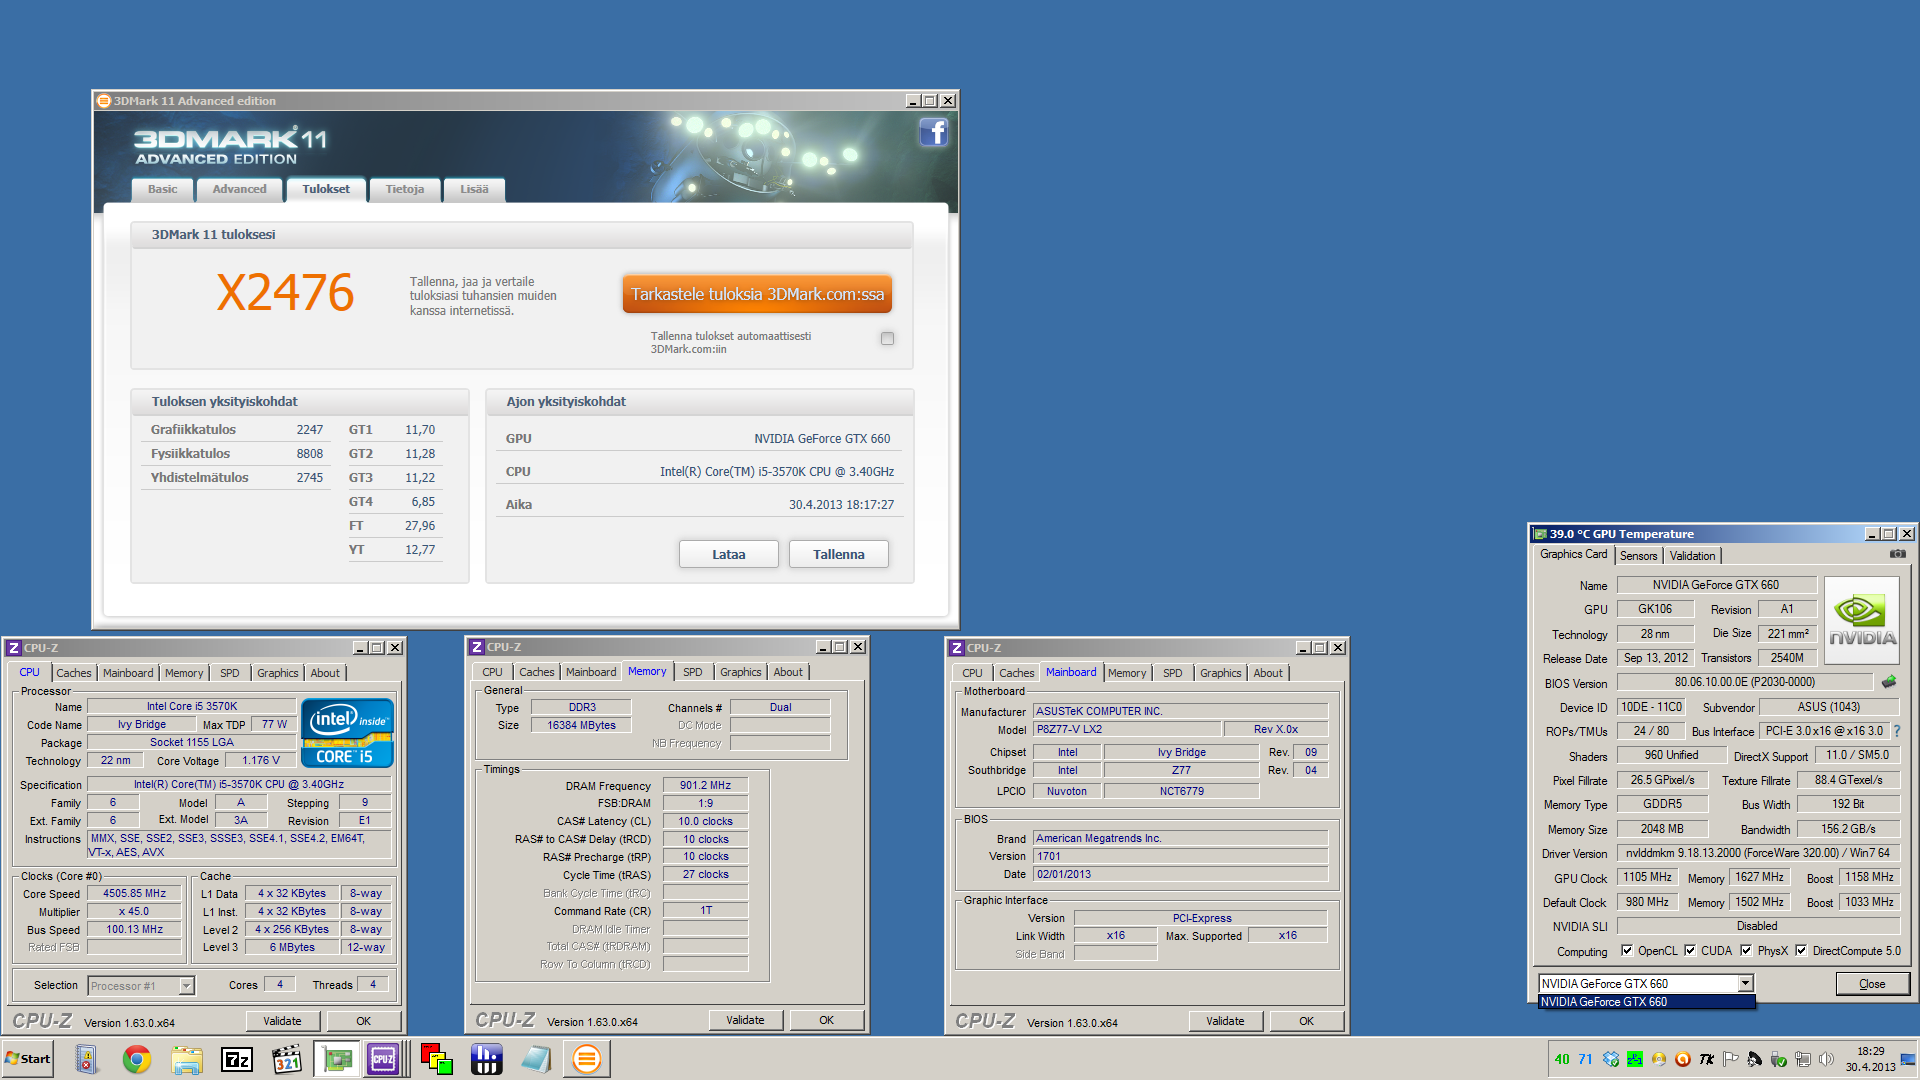Open Windows Explorer folder icon in taskbar
Image resolution: width=1920 pixels, height=1080 pixels.
(187, 1059)
